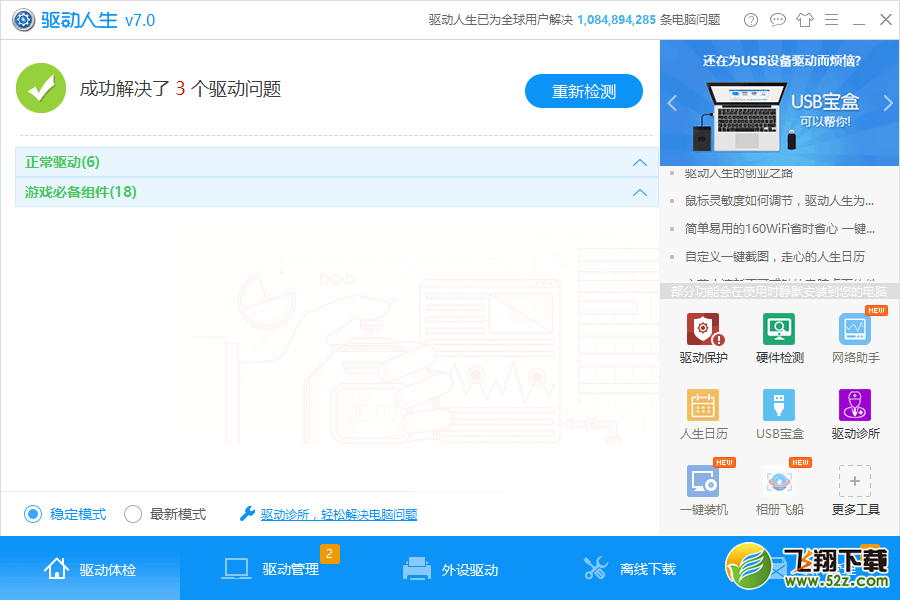Open the 网络助手 tool

855,339
